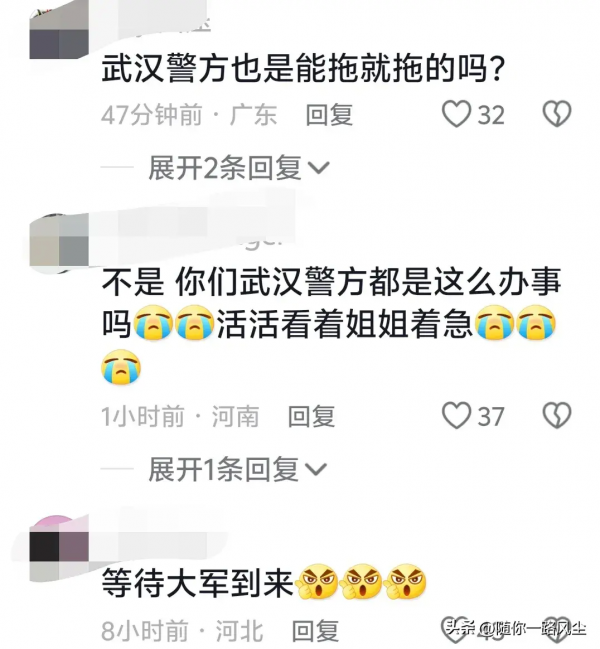
Task: Like the Henan comment with 37 likes
Action: [x=456, y=415]
